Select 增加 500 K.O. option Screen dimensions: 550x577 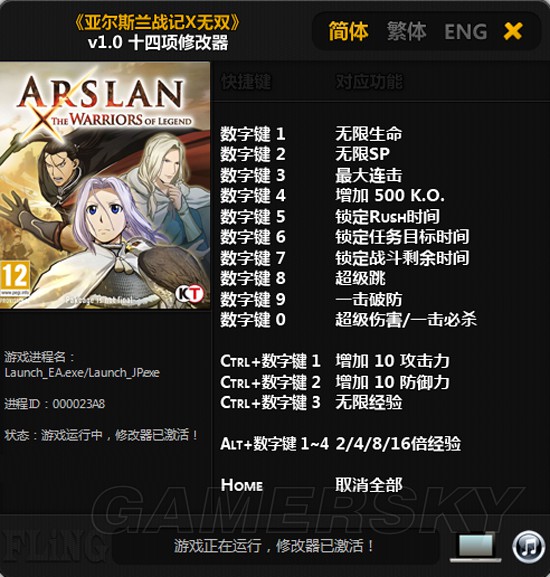pyautogui.click(x=390, y=195)
